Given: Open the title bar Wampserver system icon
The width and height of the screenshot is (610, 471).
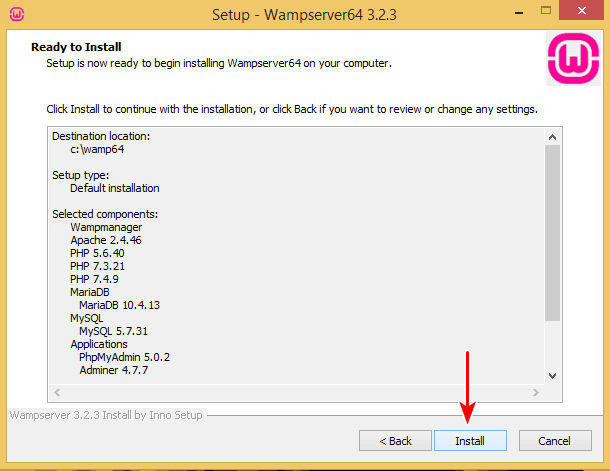Looking at the screenshot, I should coord(17,14).
